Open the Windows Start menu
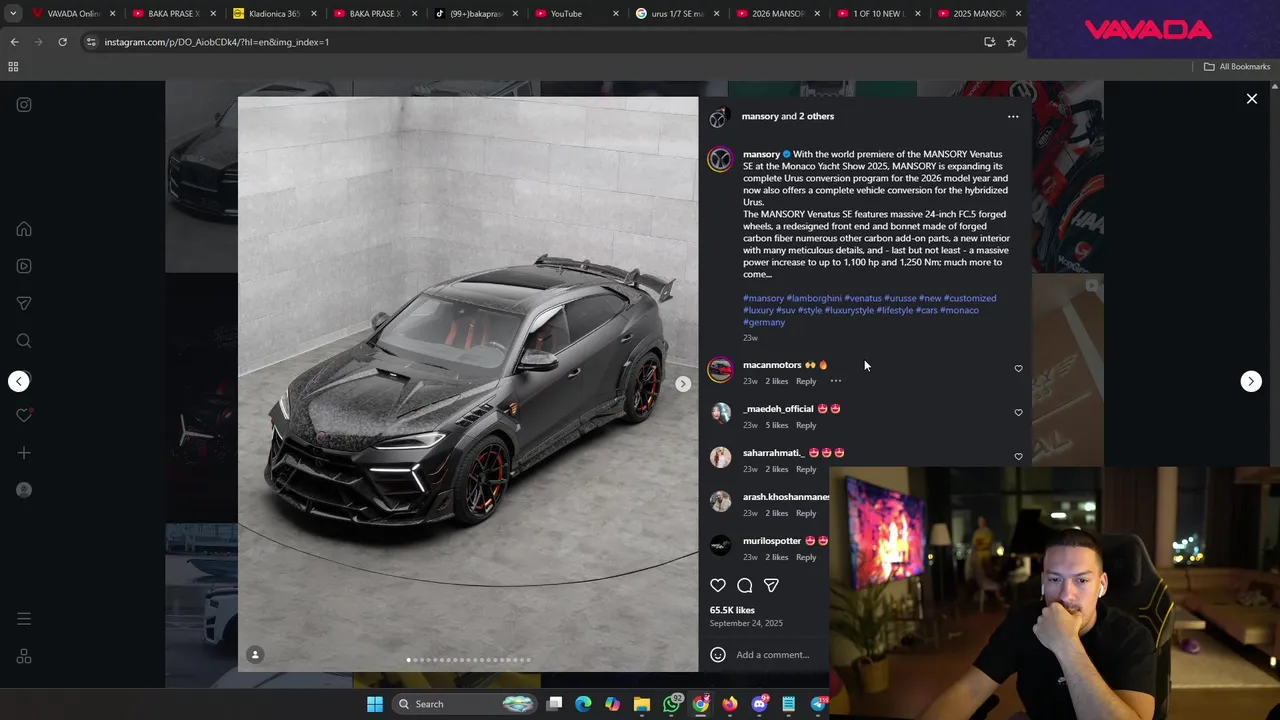 tap(375, 704)
